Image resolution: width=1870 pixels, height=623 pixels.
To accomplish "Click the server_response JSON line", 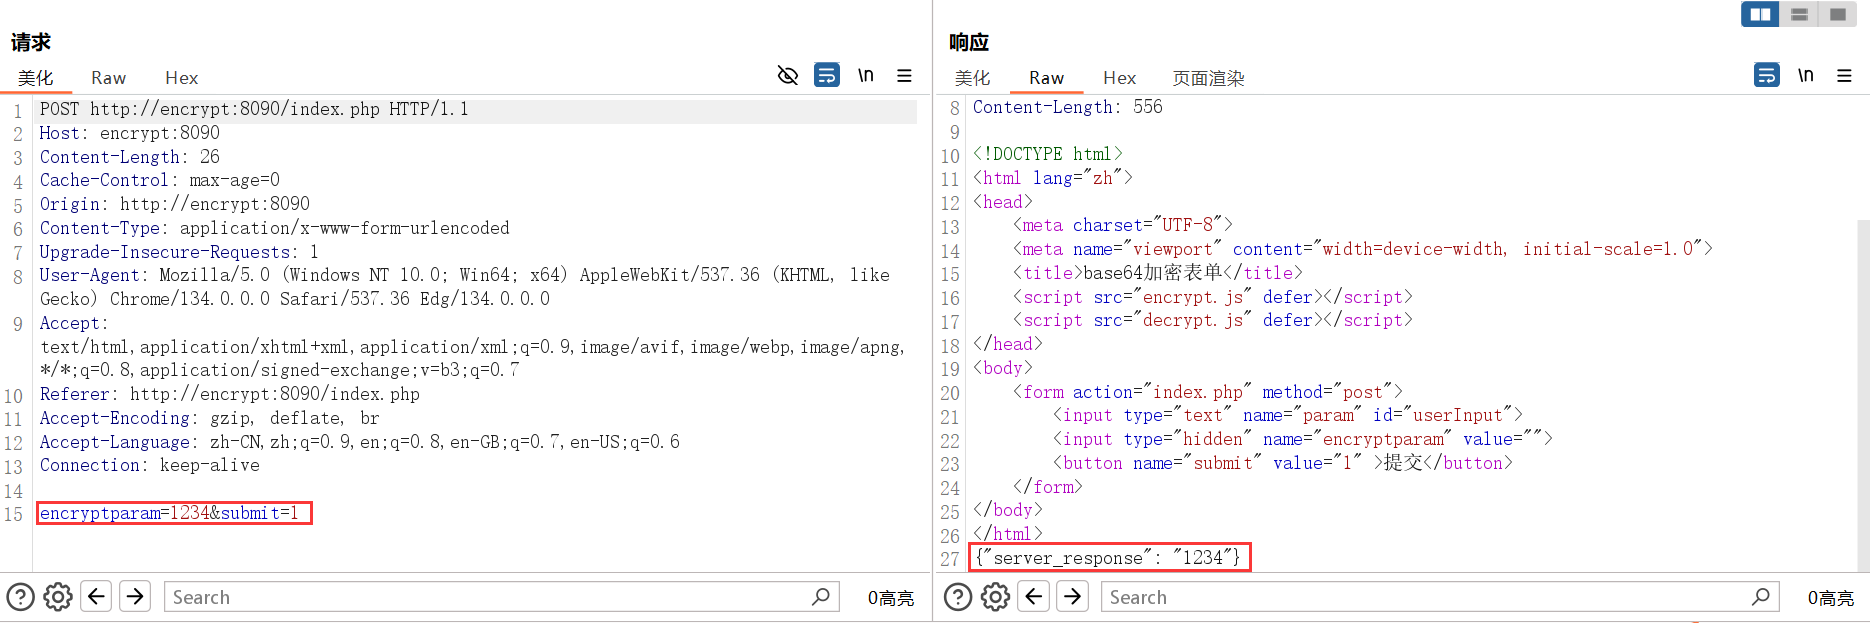I will tap(1107, 558).
